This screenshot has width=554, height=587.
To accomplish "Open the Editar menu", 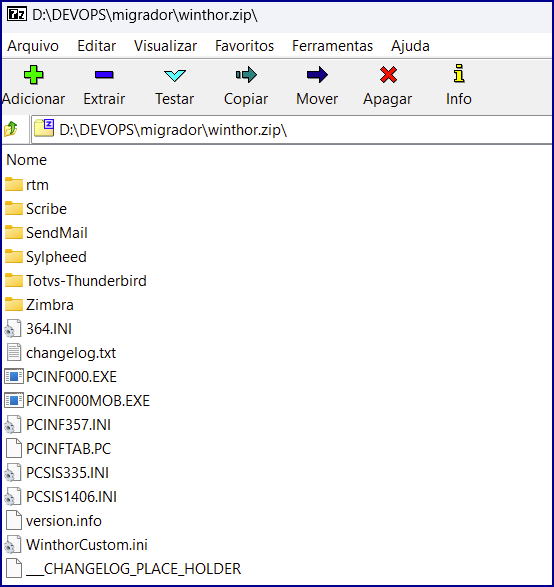I will 97,46.
